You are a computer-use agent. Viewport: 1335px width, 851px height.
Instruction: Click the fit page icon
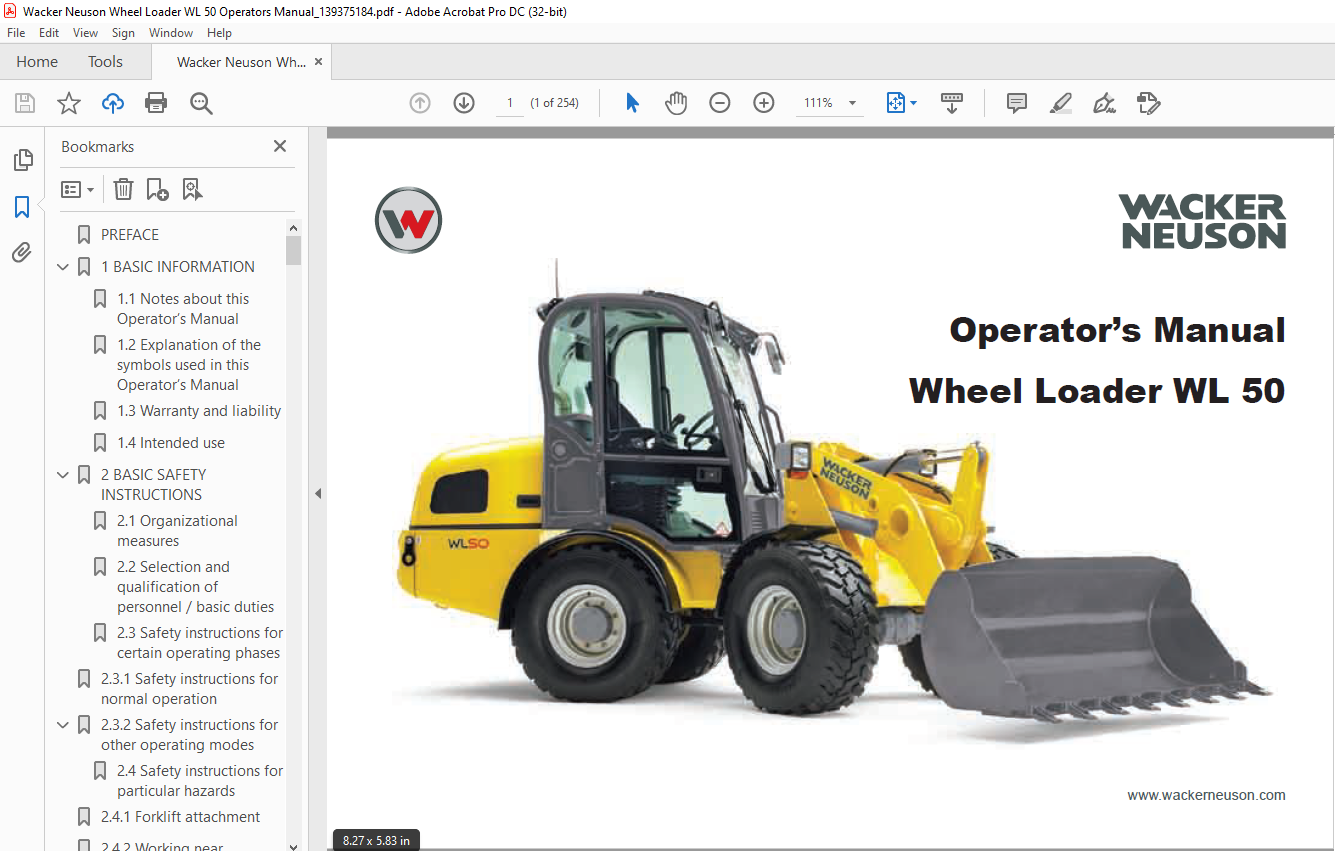[895, 103]
